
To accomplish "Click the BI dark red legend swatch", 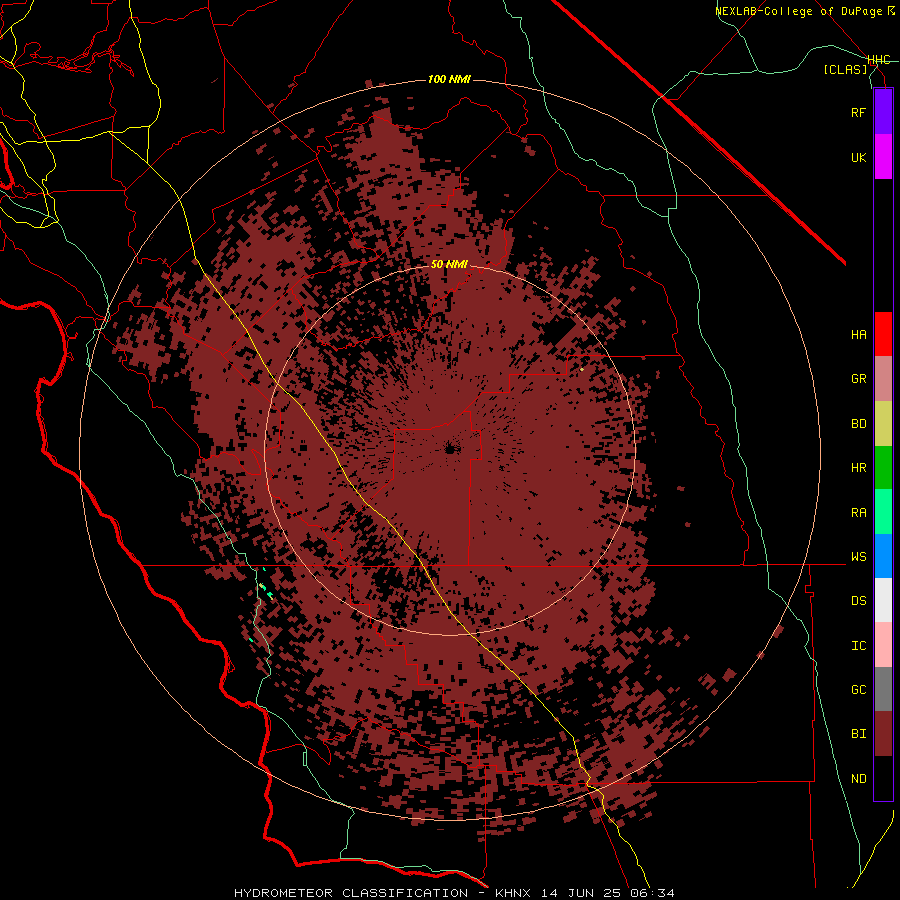I will (x=883, y=734).
